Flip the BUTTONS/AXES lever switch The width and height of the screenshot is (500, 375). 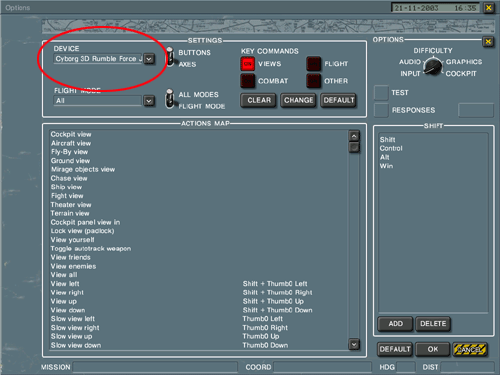click(170, 57)
